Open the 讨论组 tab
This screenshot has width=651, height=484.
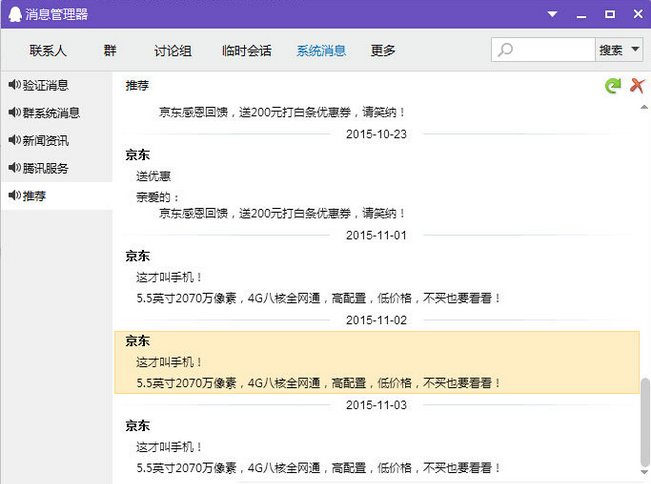click(x=173, y=51)
